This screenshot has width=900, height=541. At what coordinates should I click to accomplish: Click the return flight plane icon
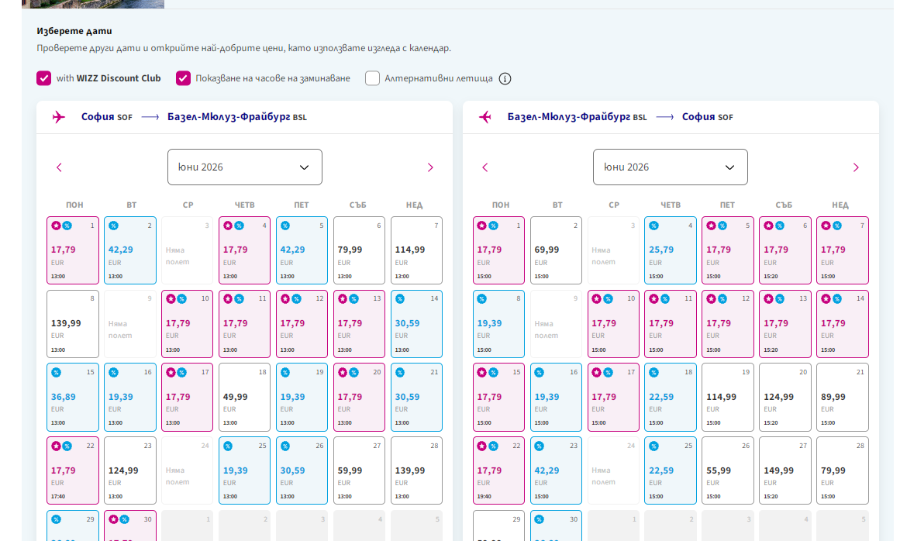tap(485, 117)
